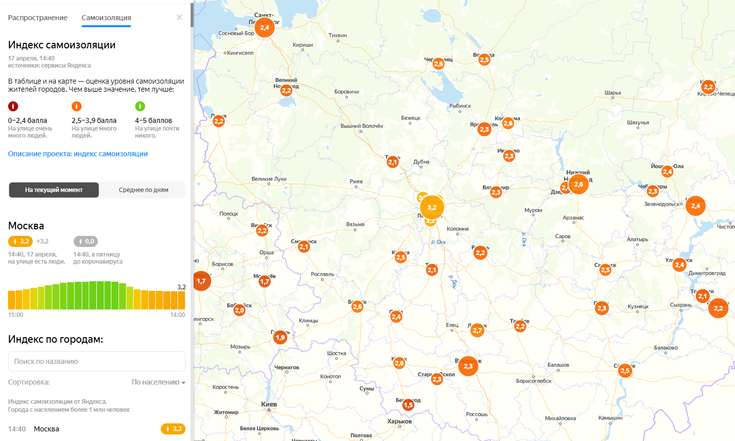Select the Cherepovets 2,6 marker
Viewport: 735px width, 441px height.
439,64
